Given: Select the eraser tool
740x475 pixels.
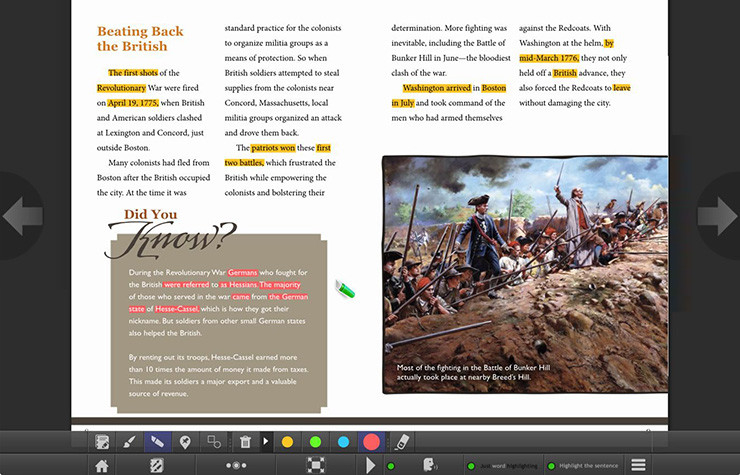Looking at the screenshot, I should 401,442.
